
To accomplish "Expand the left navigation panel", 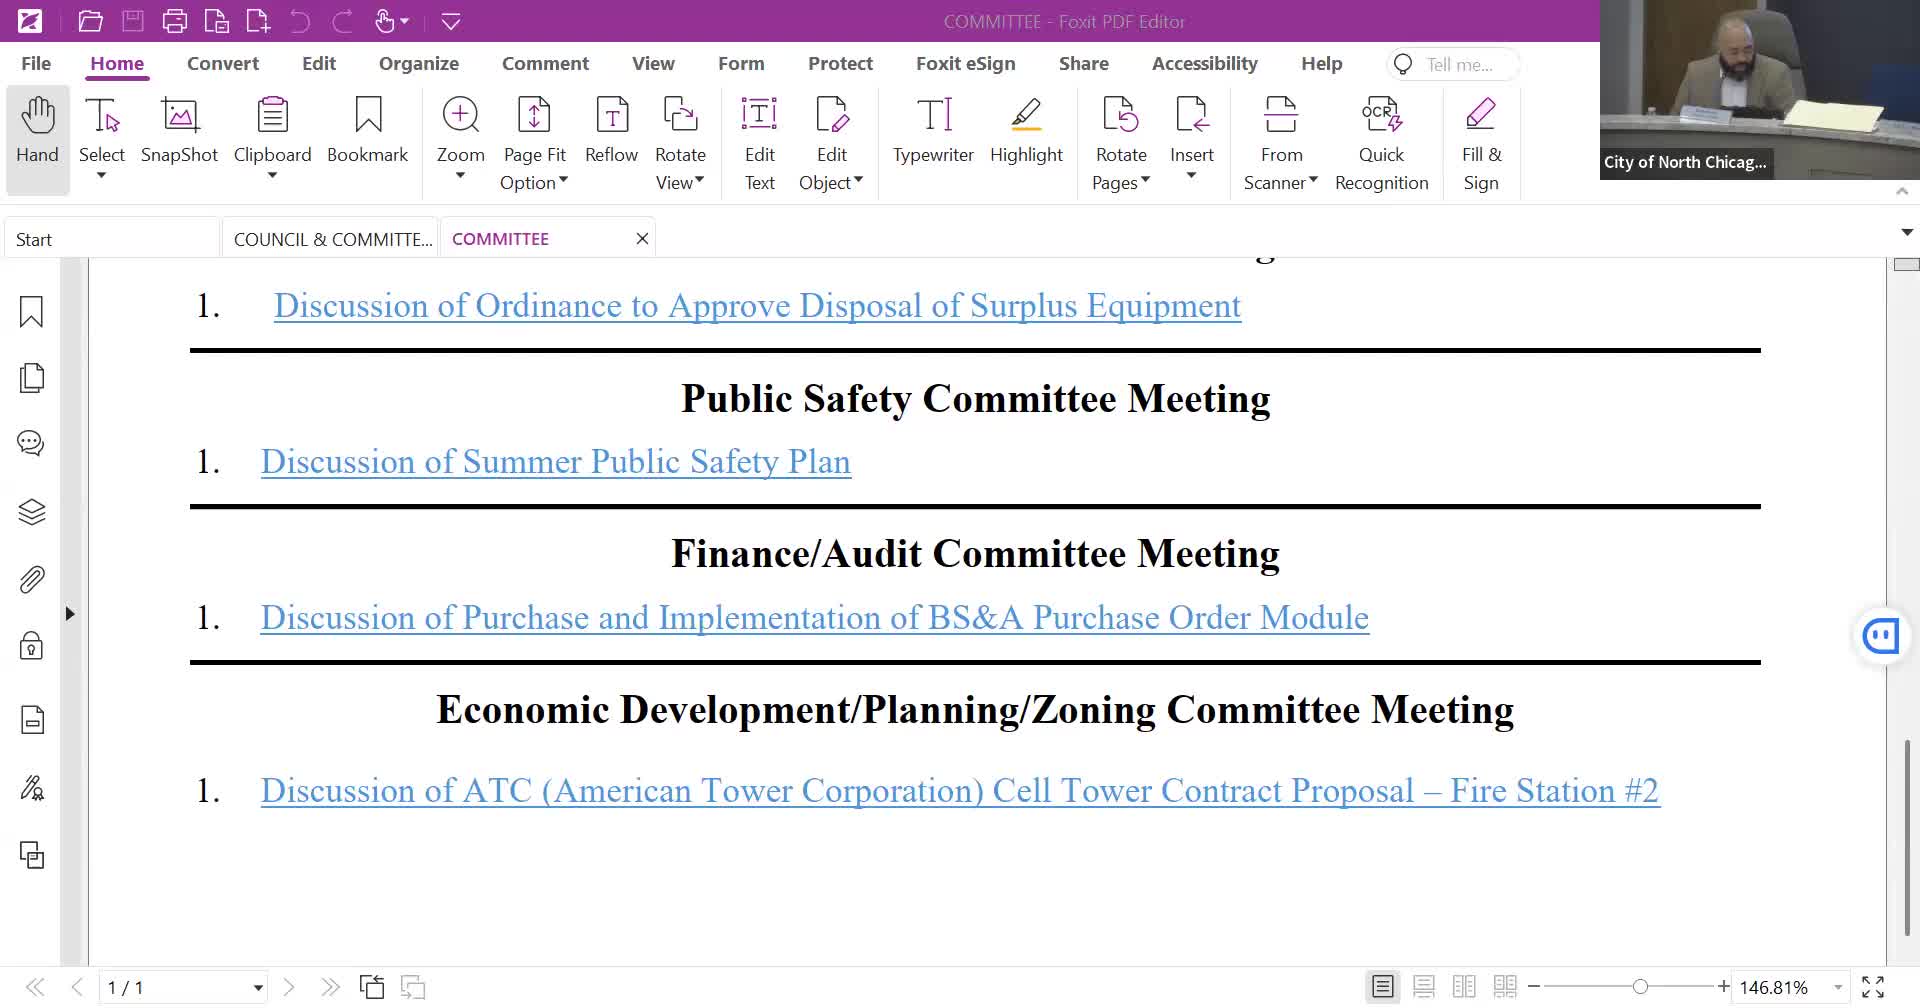I will tap(70, 613).
